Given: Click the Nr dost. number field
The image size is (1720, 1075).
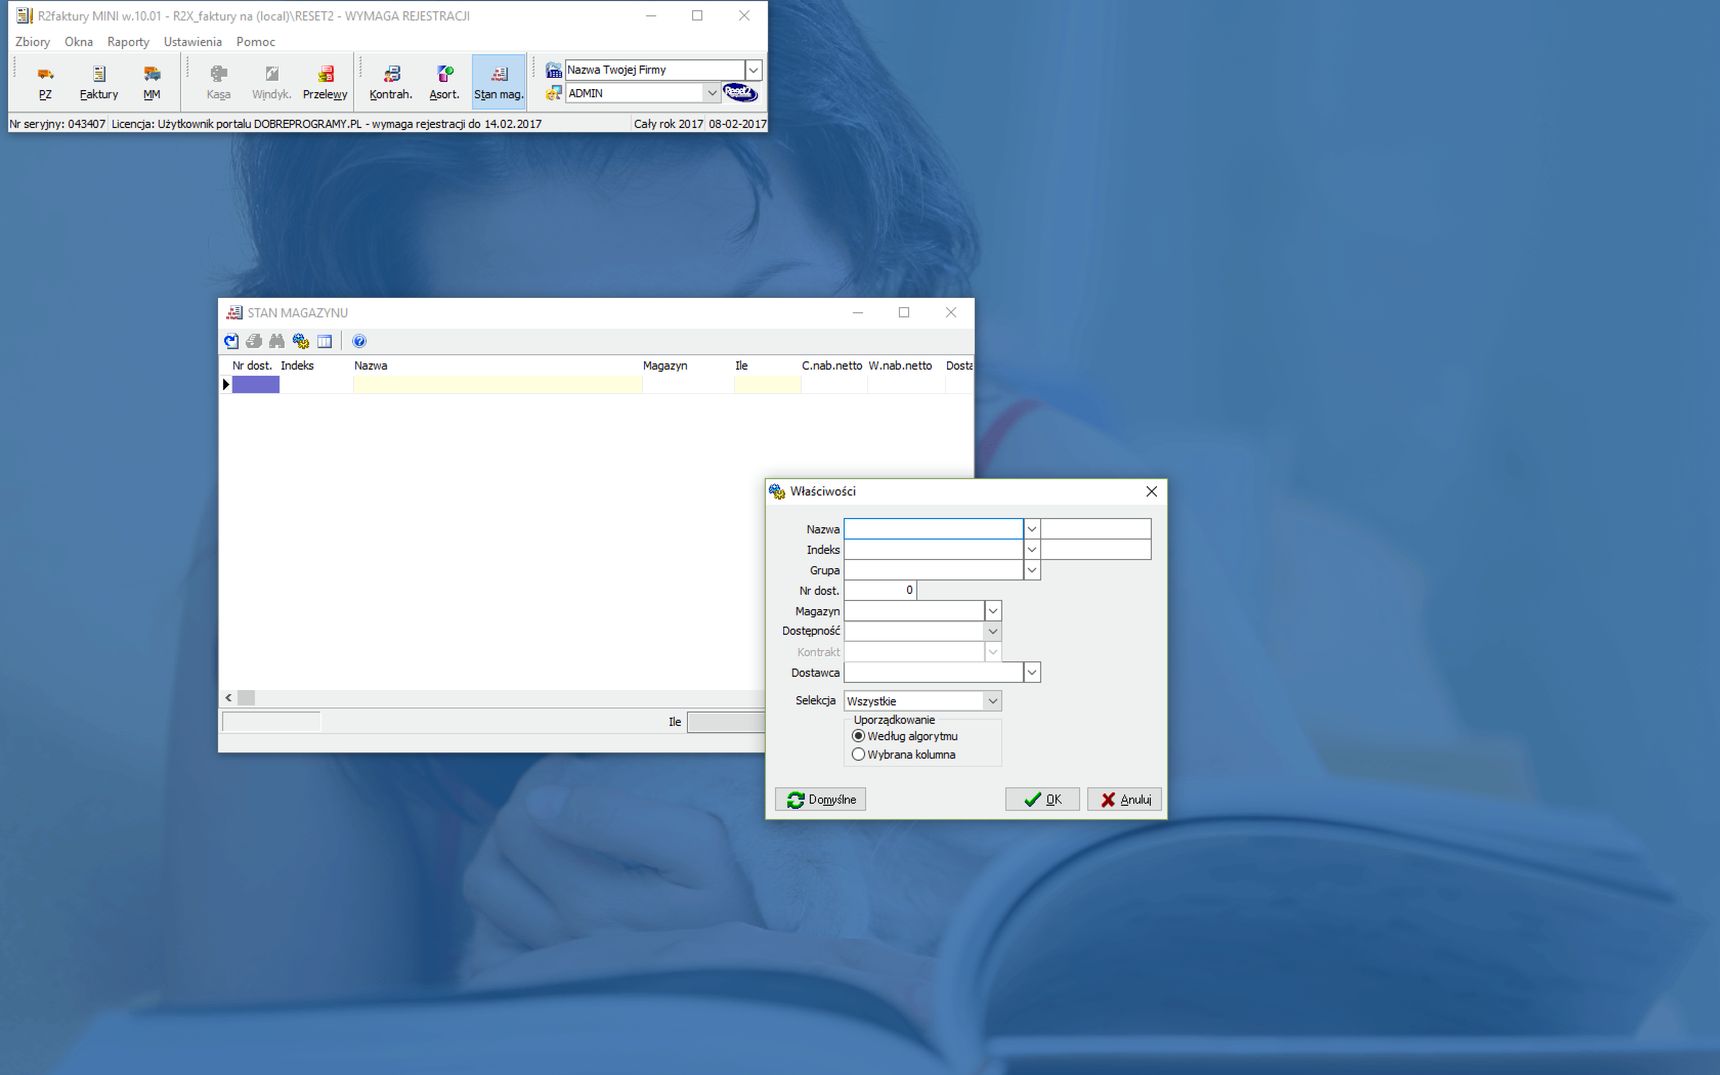Looking at the screenshot, I should point(880,591).
